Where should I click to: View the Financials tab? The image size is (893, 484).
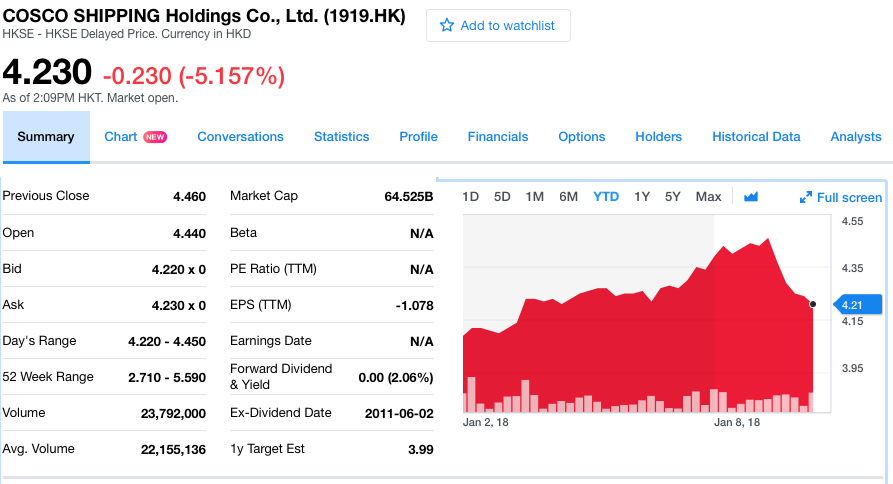(498, 137)
